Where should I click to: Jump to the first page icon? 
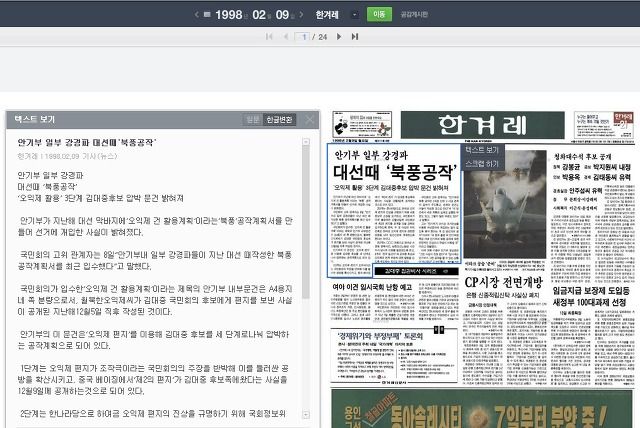click(269, 37)
